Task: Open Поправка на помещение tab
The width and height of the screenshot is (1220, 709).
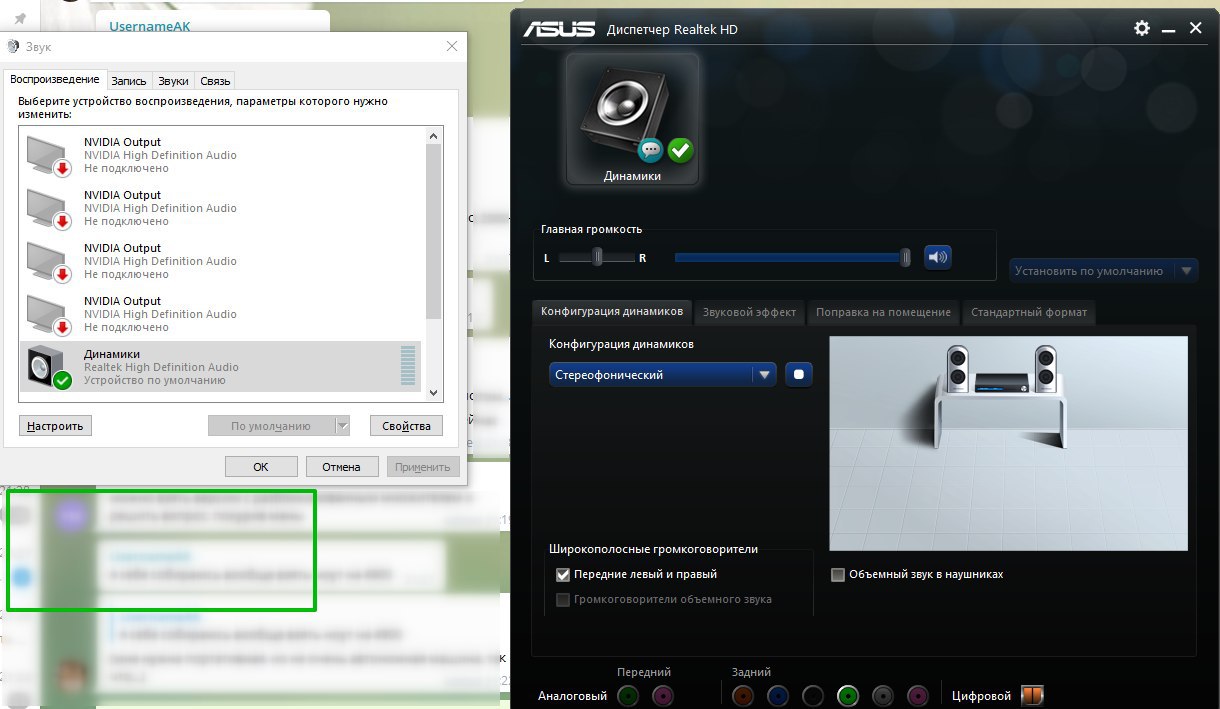Action: coord(883,312)
